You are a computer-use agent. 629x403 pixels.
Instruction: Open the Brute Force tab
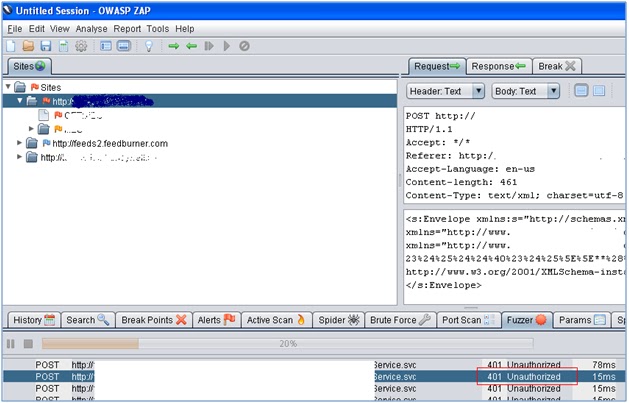(400, 320)
